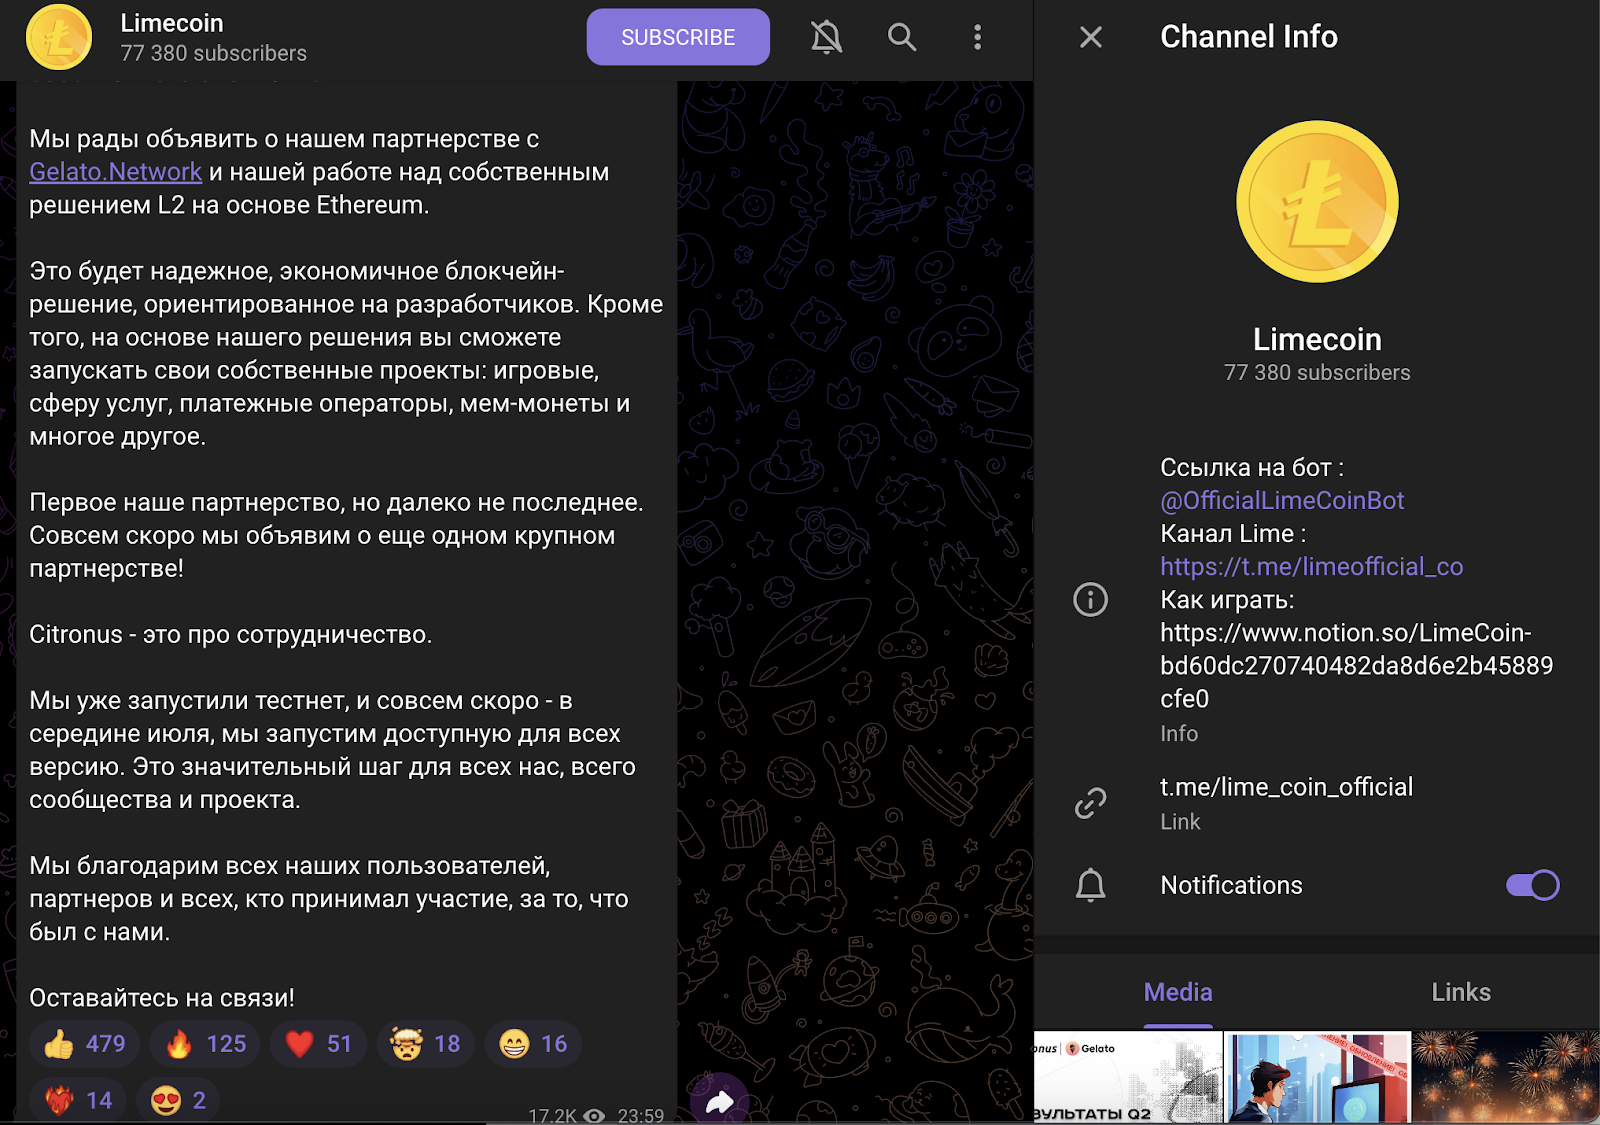Open the cartoon man media thumbnail
Image resolution: width=1600 pixels, height=1125 pixels.
pos(1317,1077)
